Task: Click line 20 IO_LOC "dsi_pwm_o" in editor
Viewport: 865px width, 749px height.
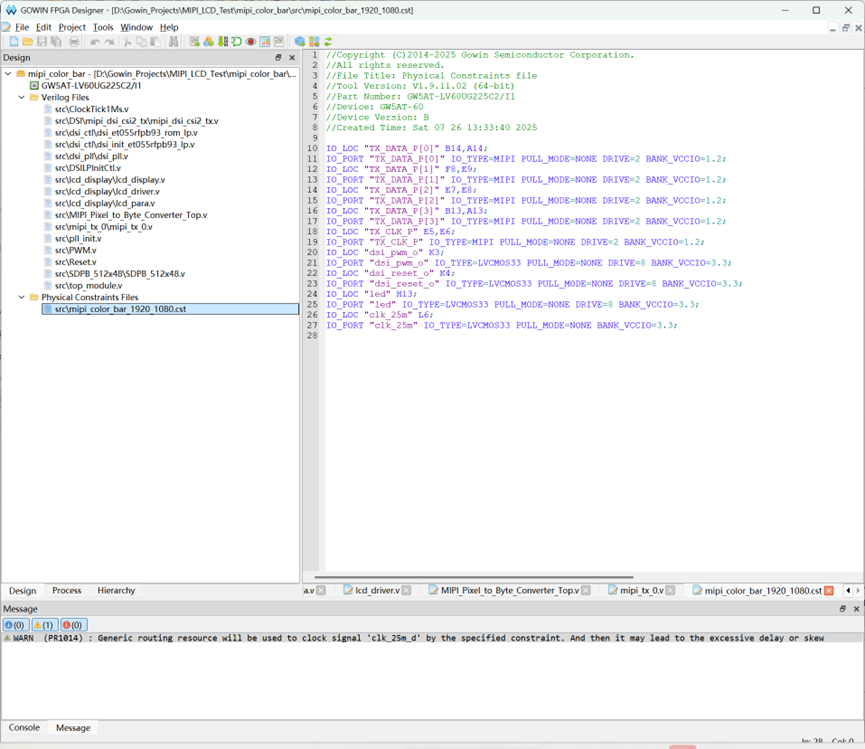Action: pos(385,252)
